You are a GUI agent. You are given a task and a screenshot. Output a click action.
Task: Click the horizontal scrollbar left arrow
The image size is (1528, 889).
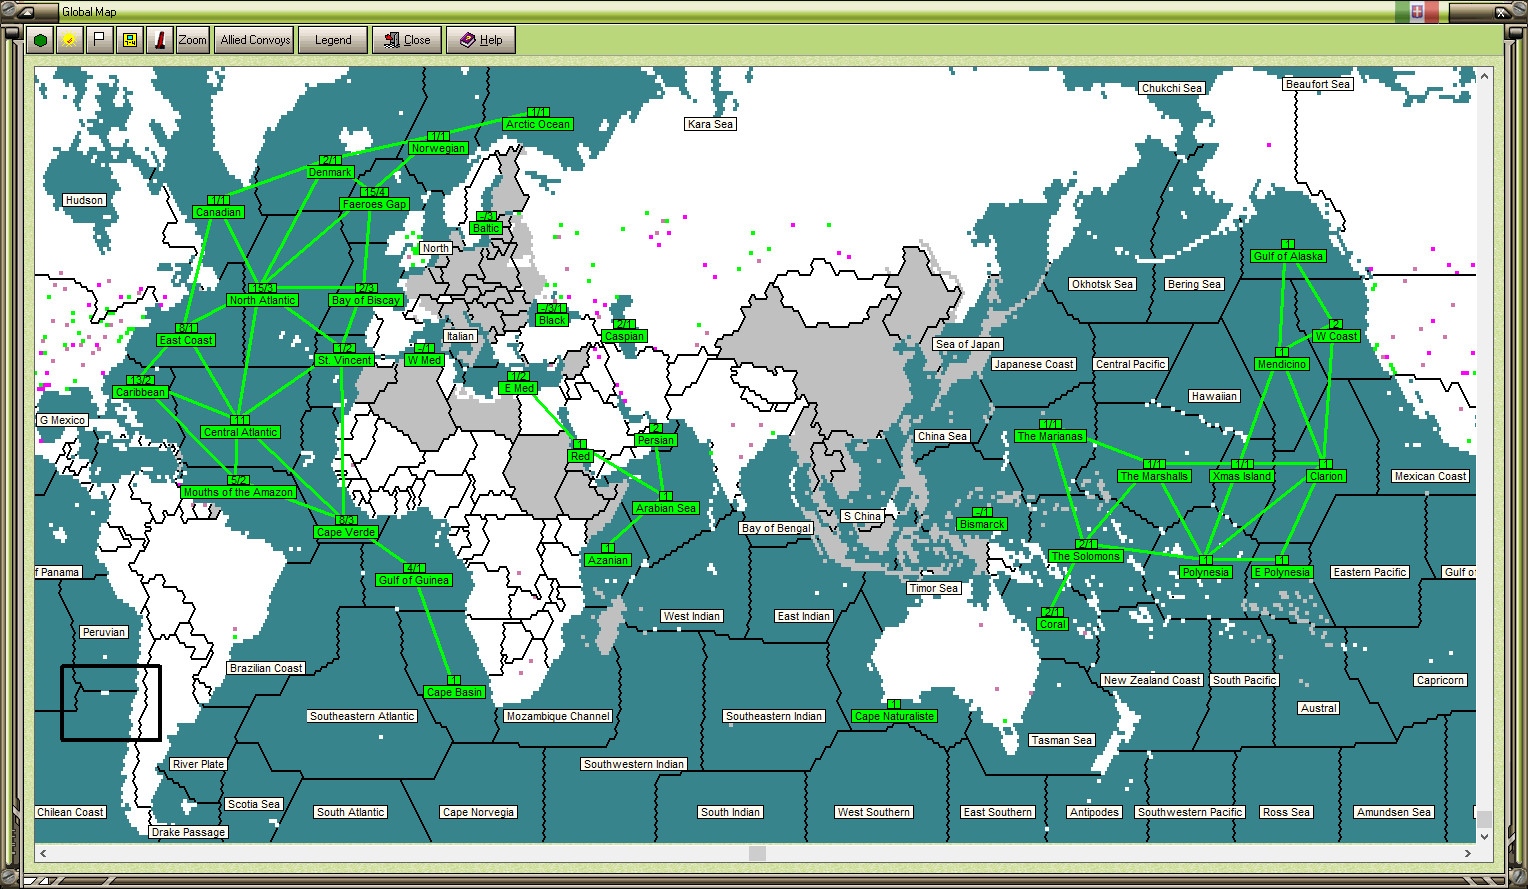(43, 853)
